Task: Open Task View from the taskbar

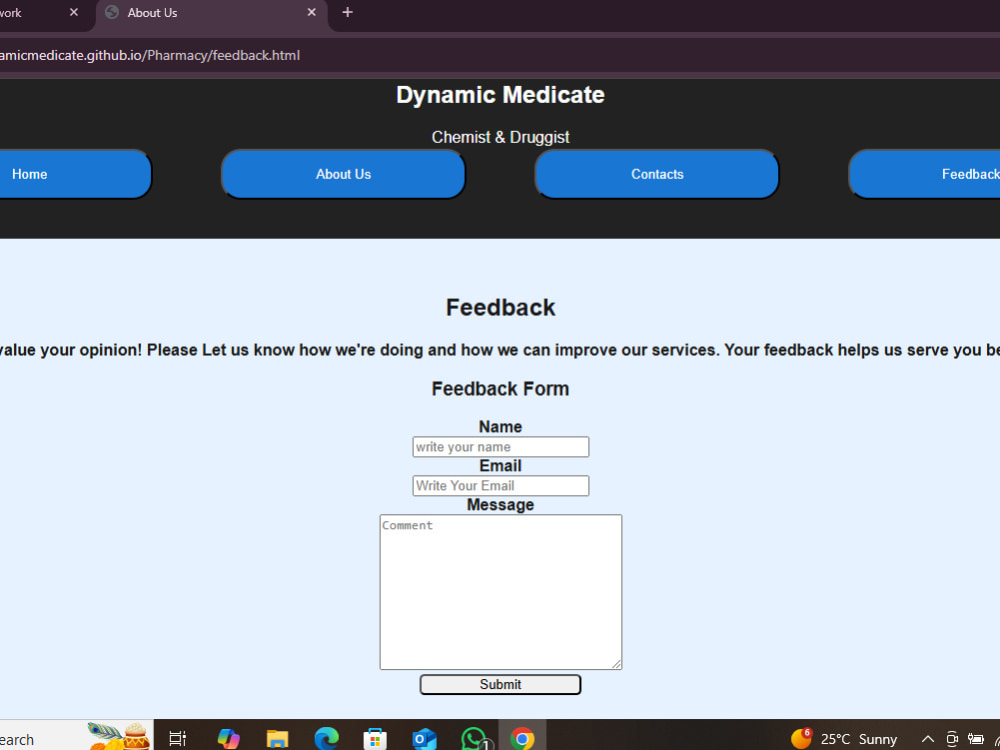Action: point(177,739)
